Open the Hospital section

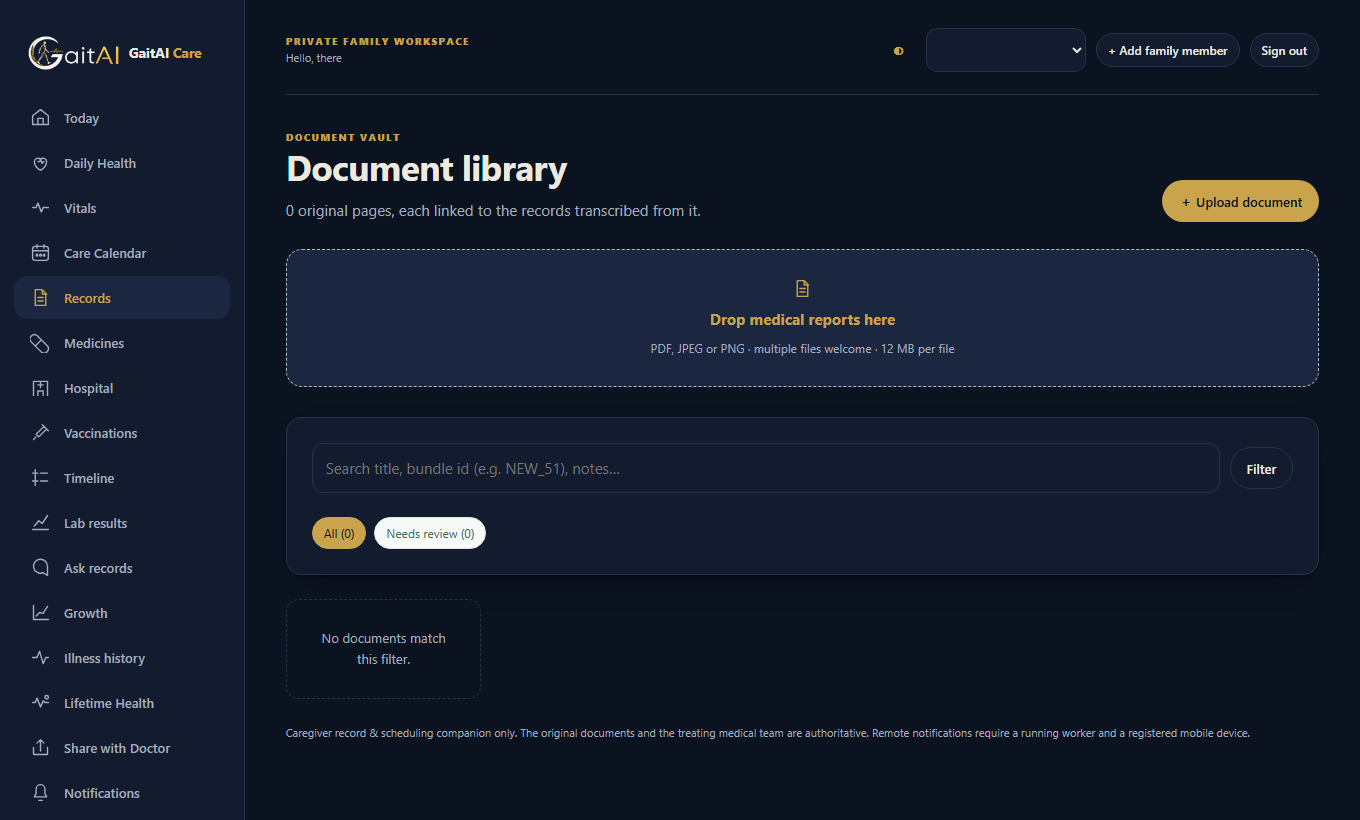tap(122, 388)
